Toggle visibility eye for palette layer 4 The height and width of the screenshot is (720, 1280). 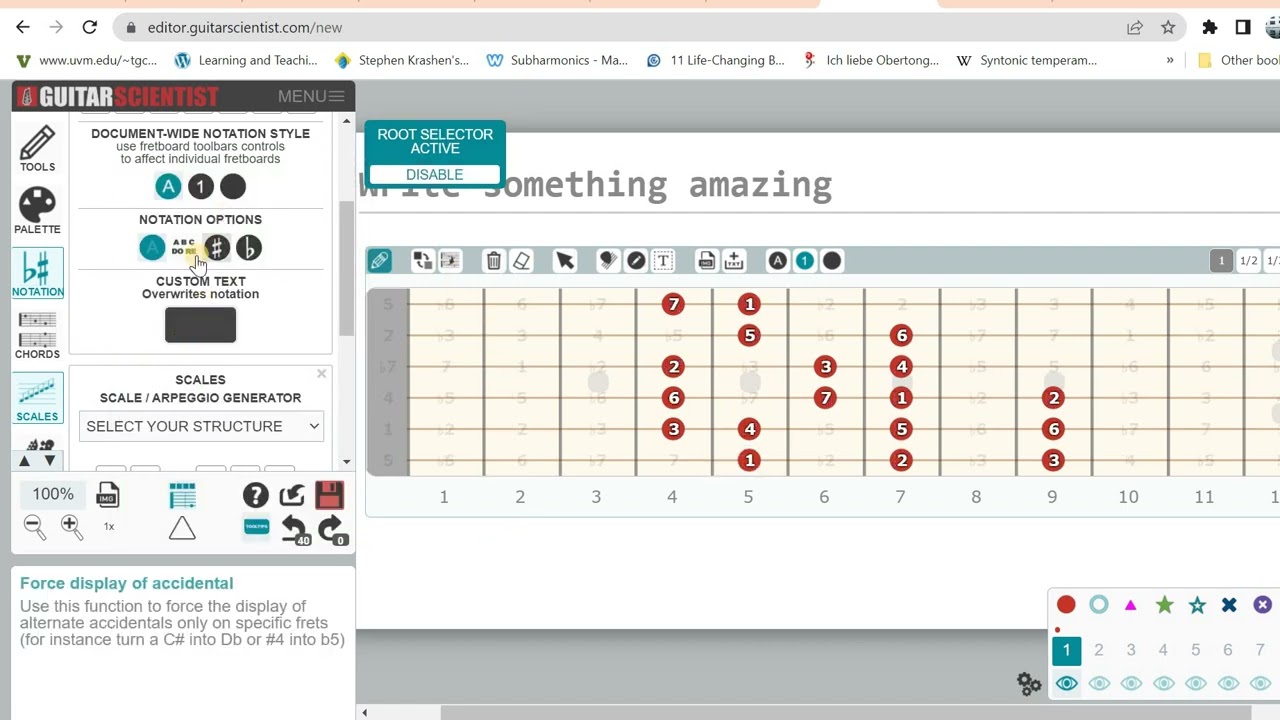(1163, 684)
